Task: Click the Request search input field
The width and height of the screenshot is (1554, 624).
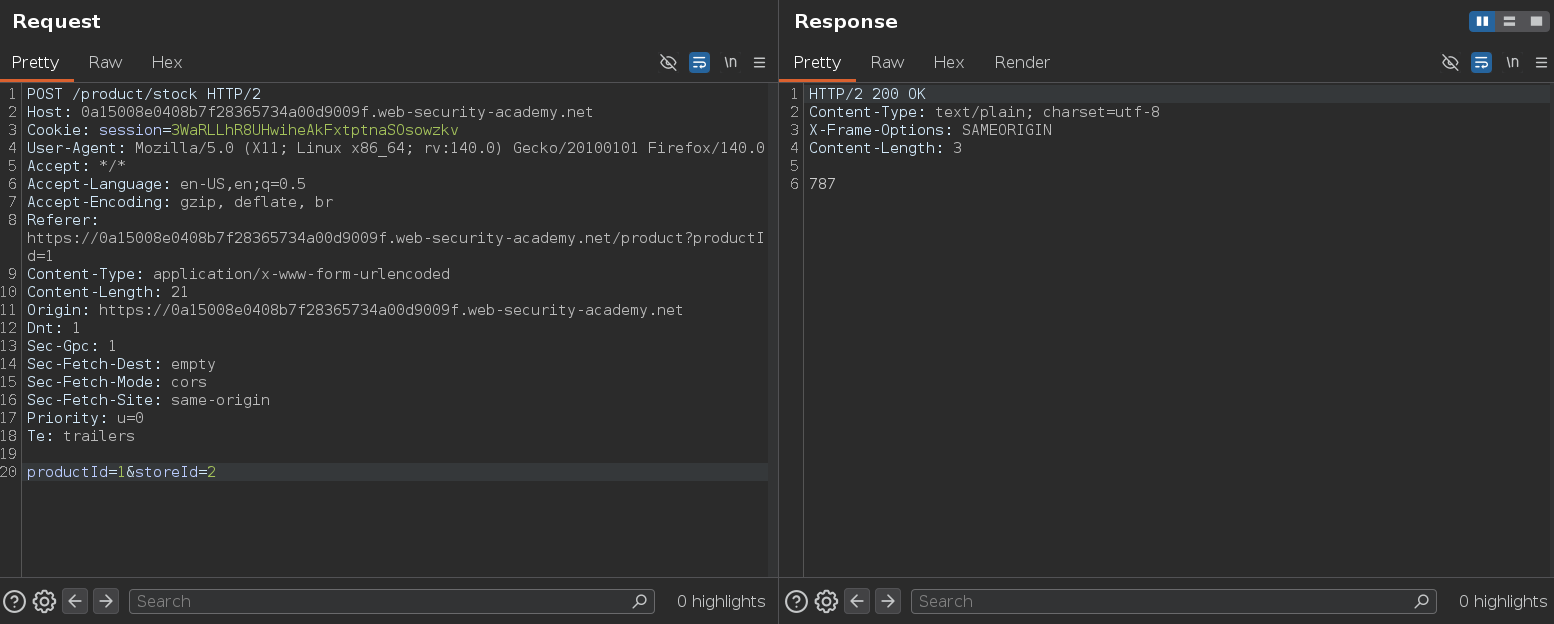Action: (392, 601)
